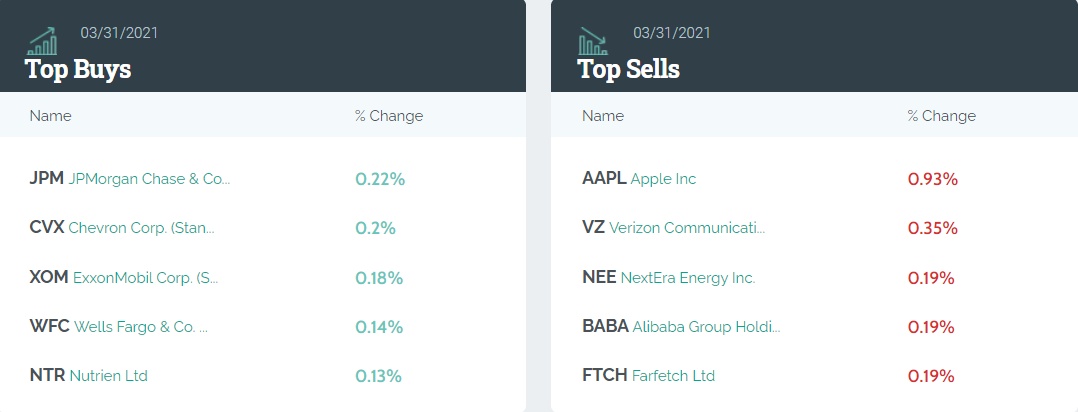The image size is (1078, 412).
Task: Click the Name column header in Top Buys
Action: pos(51,116)
